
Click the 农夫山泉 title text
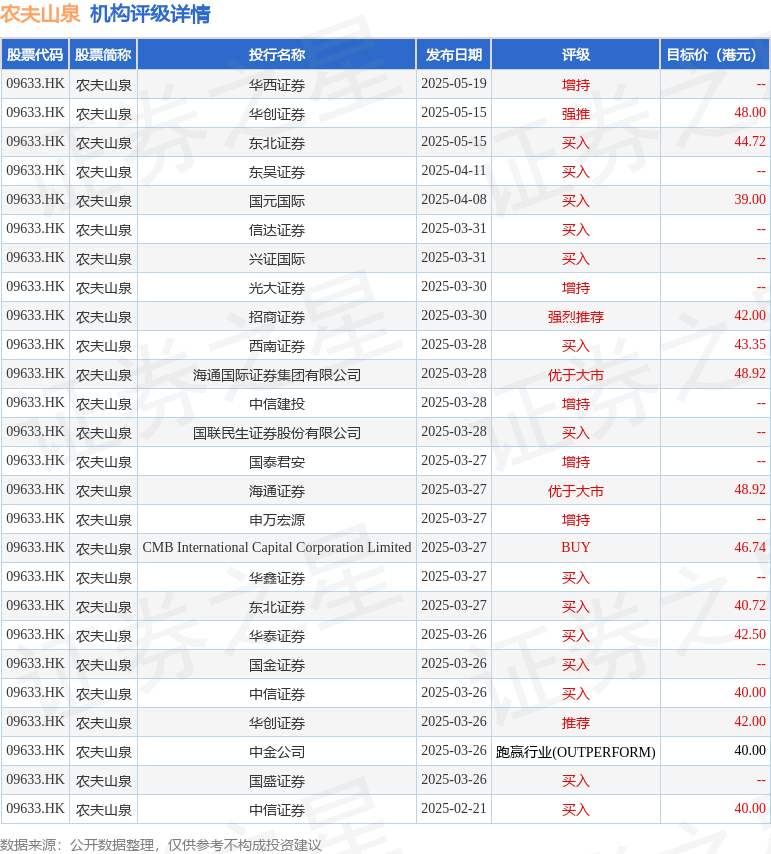40,14
